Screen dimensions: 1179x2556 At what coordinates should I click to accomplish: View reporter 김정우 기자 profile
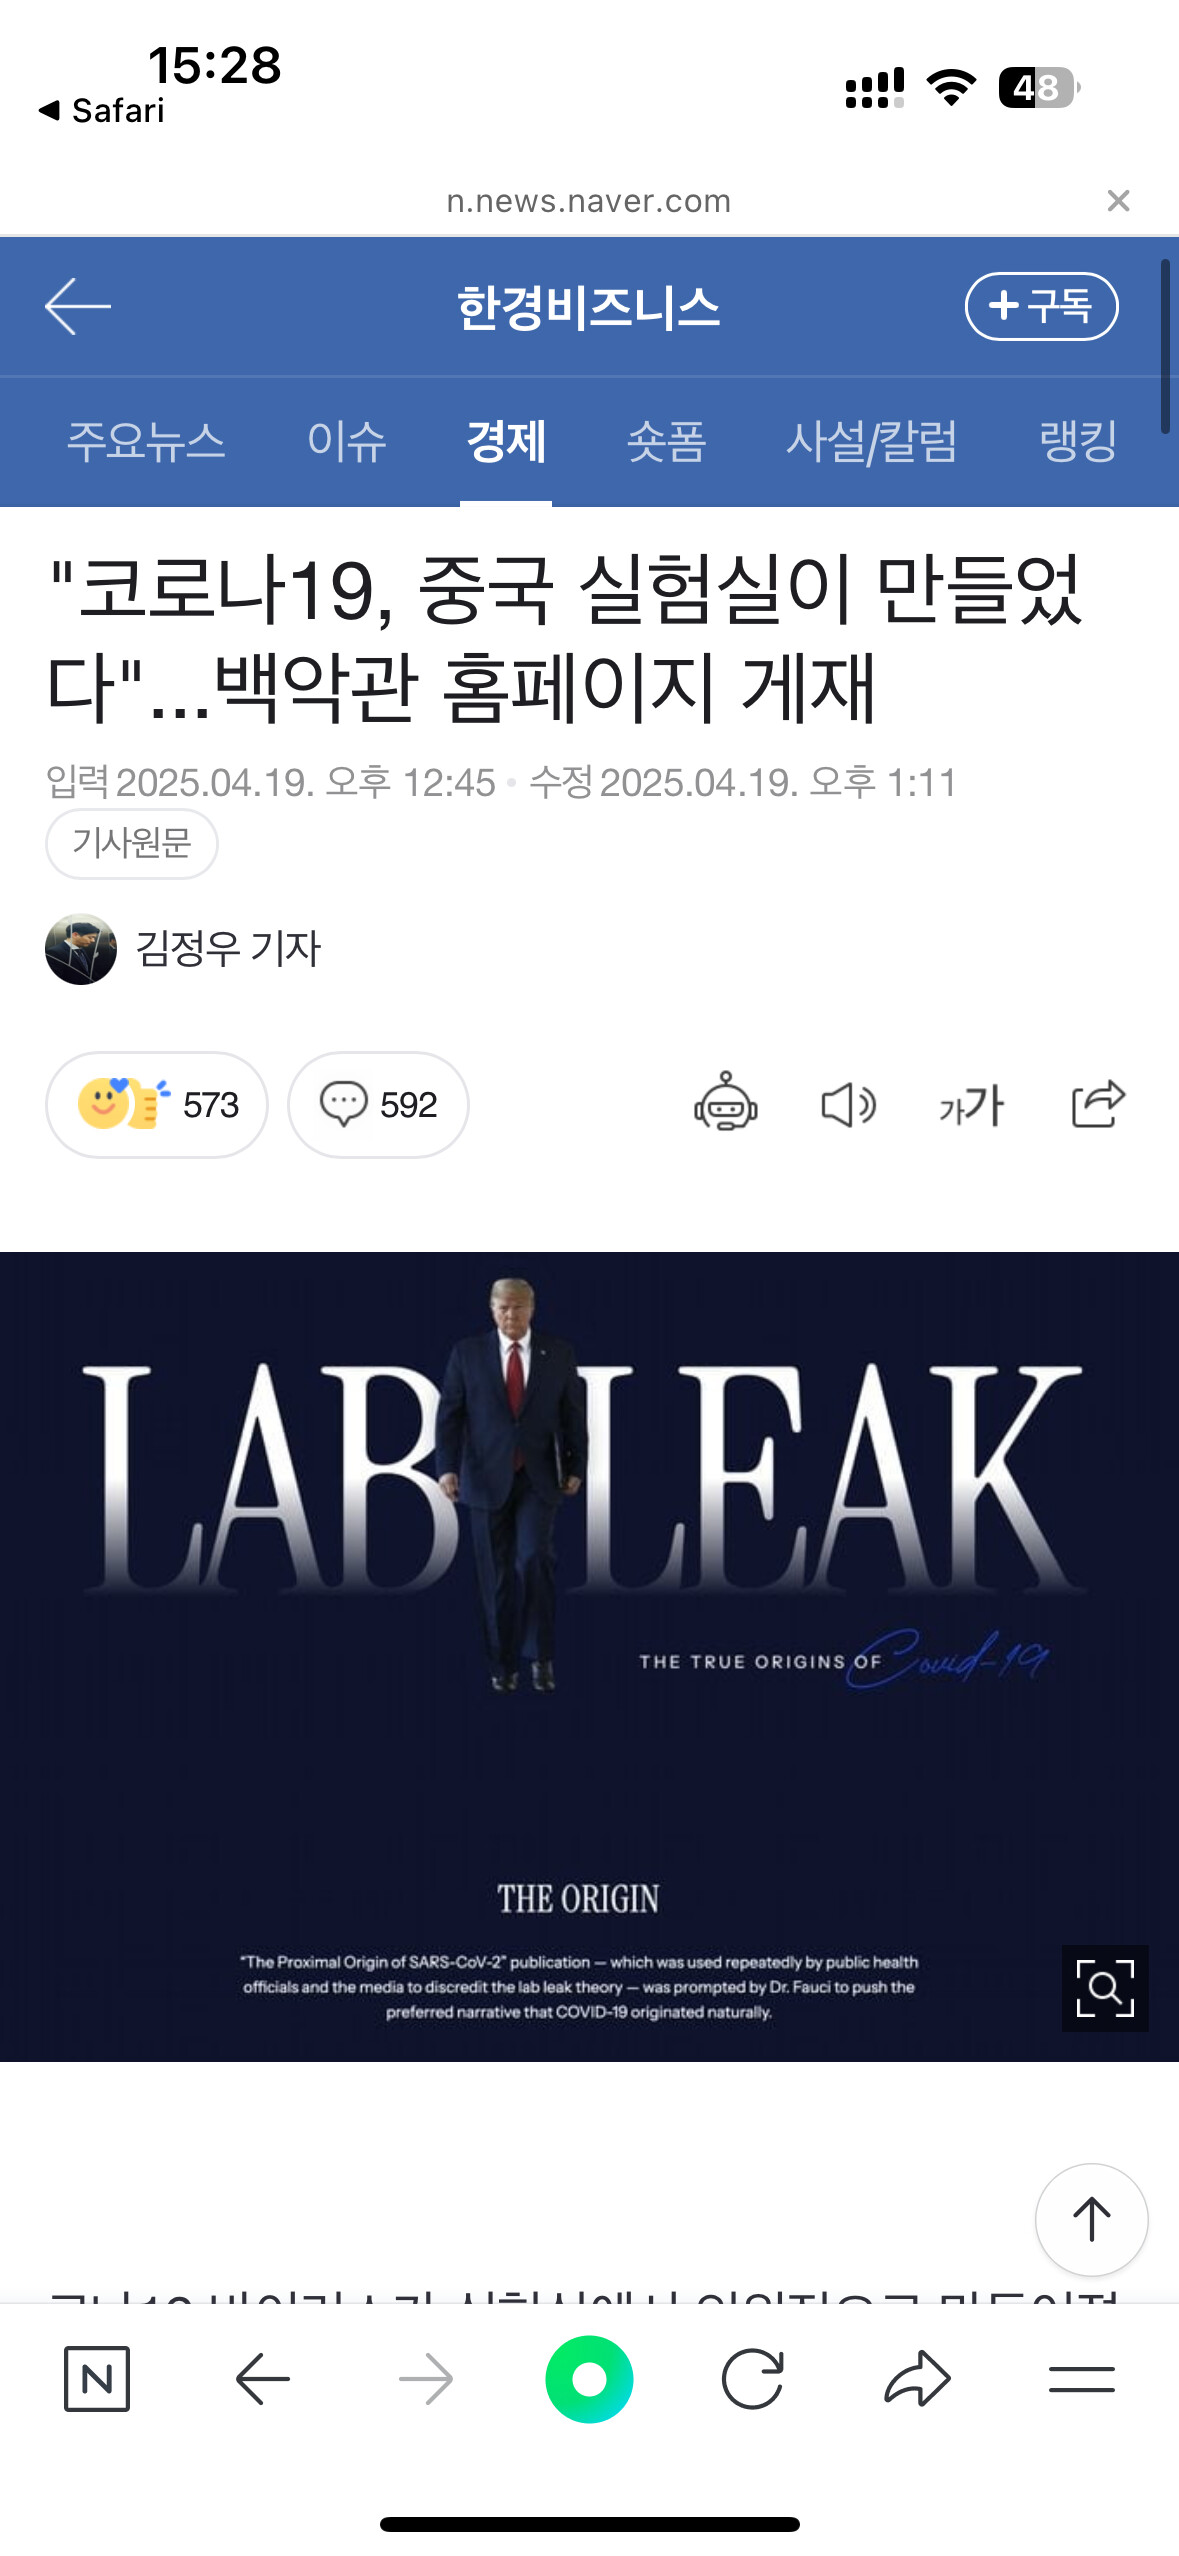(183, 948)
